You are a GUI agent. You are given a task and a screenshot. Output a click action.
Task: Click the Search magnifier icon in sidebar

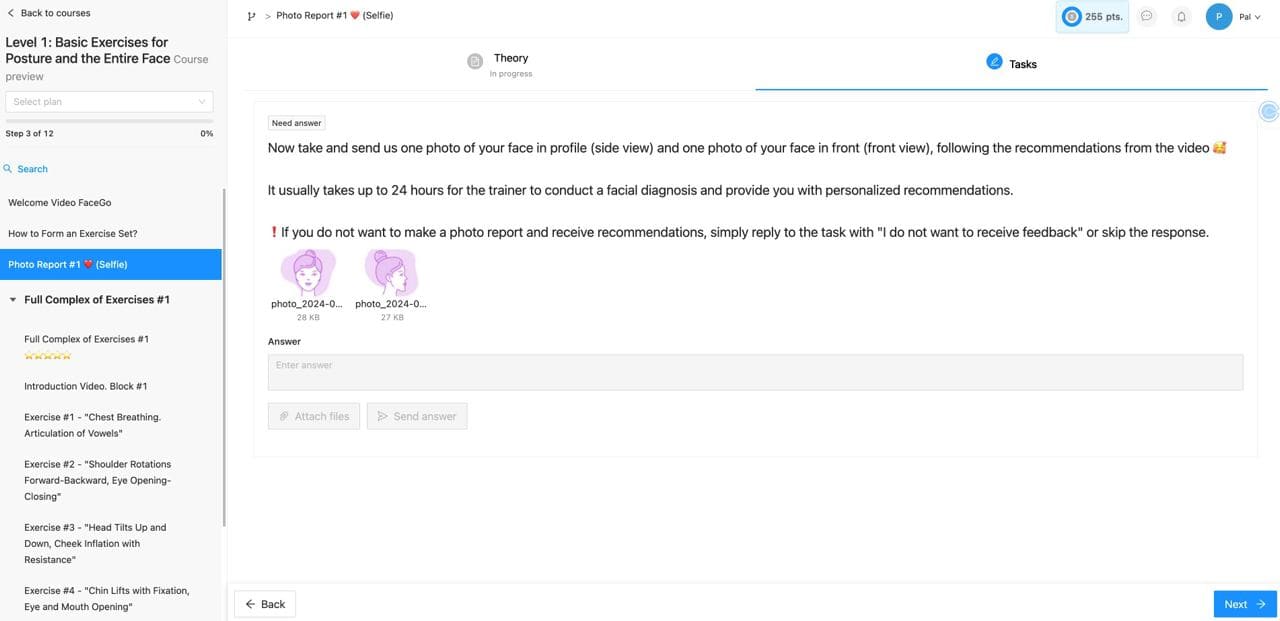[8, 169]
